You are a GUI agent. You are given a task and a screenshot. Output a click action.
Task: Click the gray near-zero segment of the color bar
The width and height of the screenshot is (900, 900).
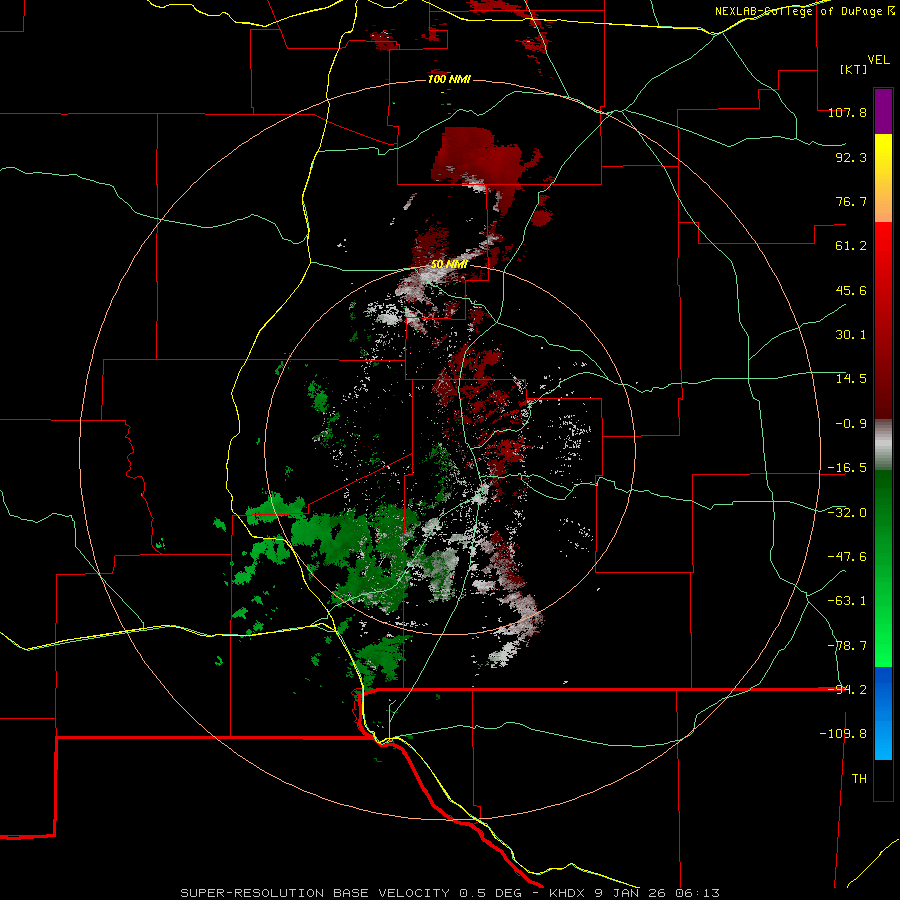tap(883, 445)
